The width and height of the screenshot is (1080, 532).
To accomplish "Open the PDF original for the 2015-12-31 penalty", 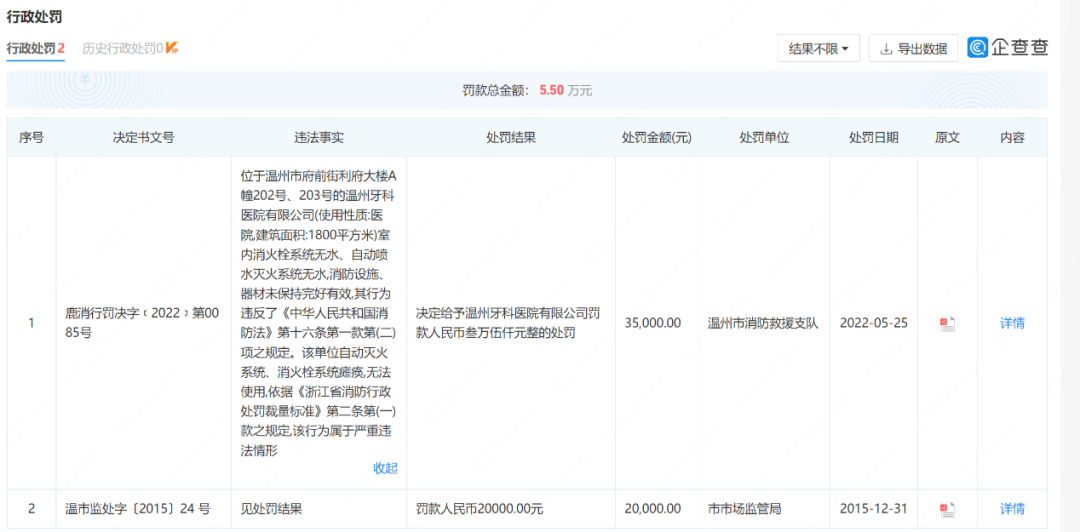I will pos(947,509).
